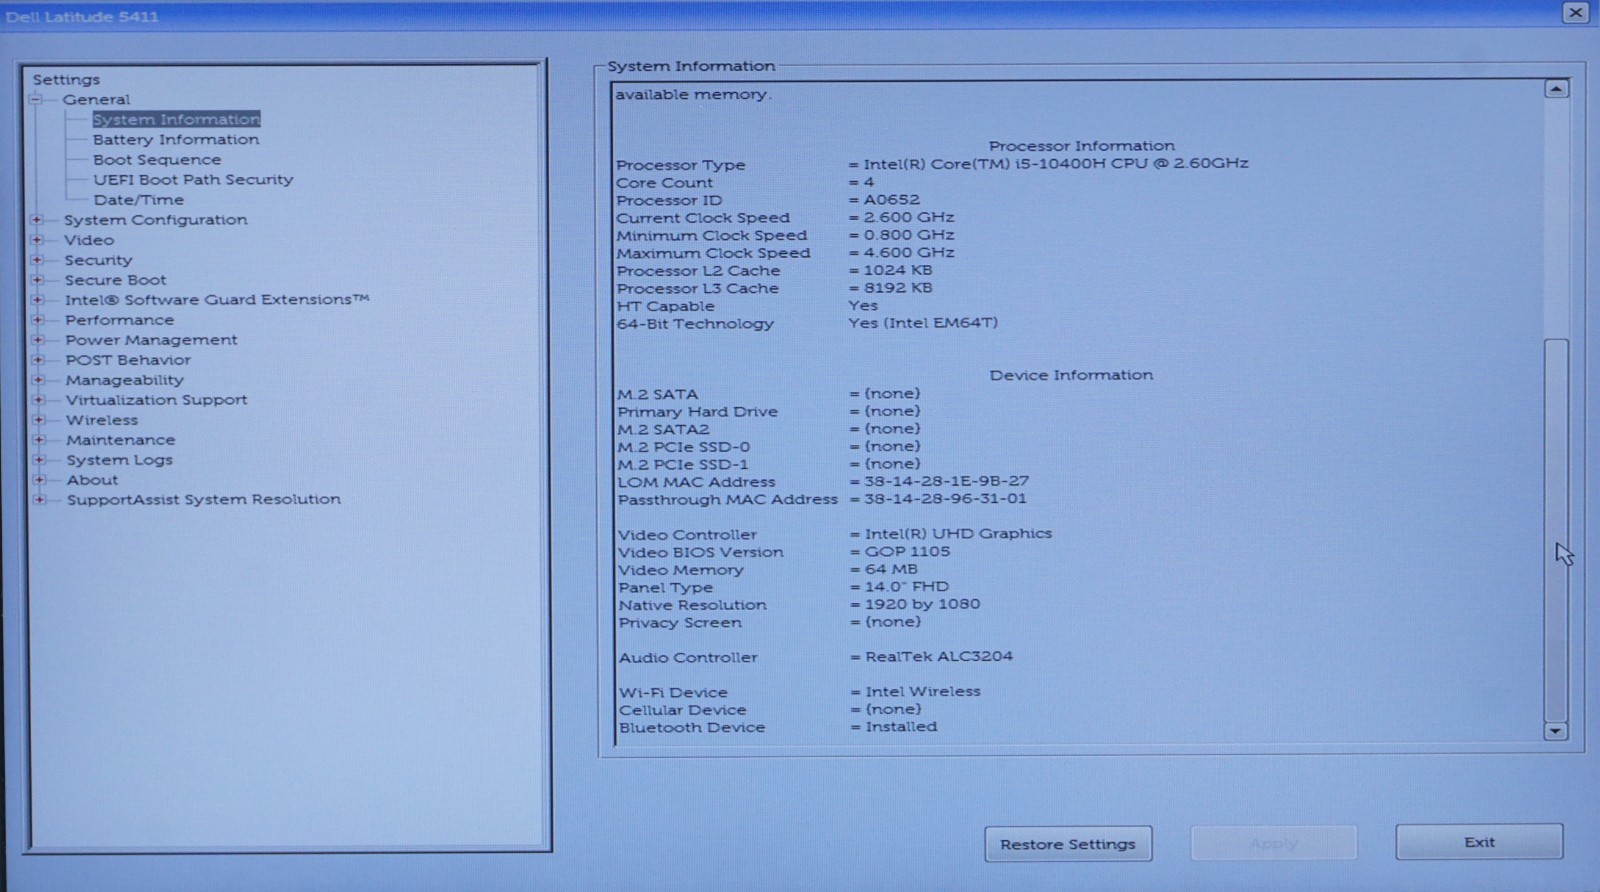The image size is (1600, 892).
Task: Expand SupportAssist System Resolution node
Action: [x=38, y=500]
